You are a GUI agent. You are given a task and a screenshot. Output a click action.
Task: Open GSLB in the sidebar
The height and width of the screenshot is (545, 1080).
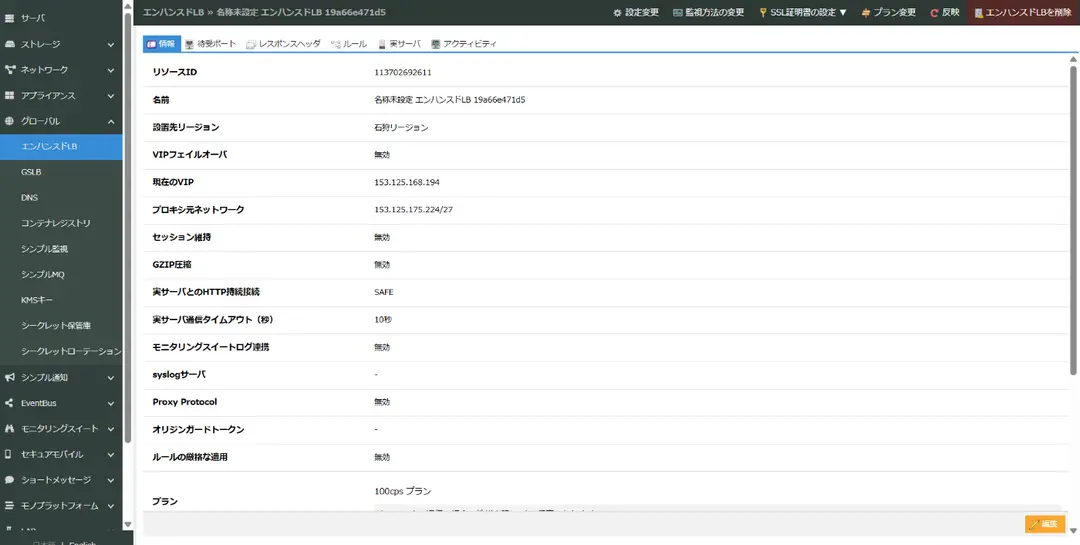click(x=32, y=172)
